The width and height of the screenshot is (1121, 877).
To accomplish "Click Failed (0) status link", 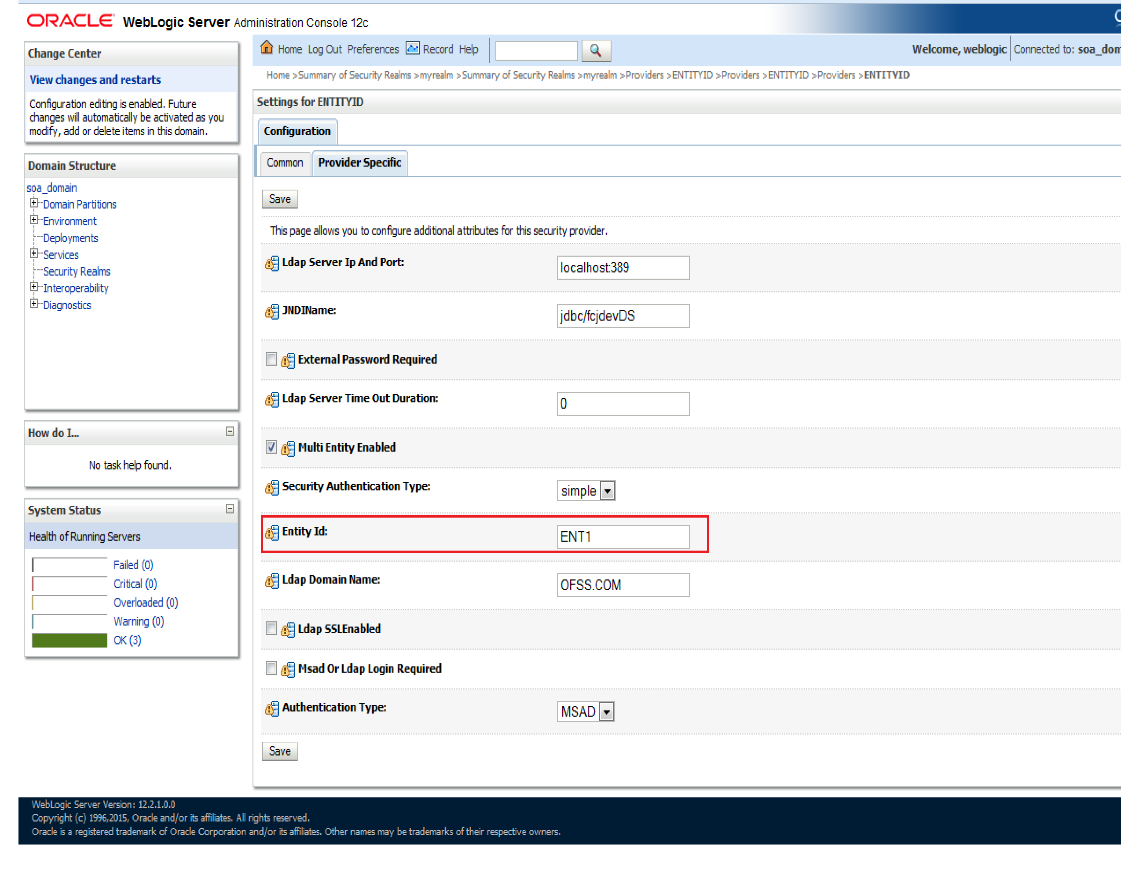I will pyautogui.click(x=133, y=565).
